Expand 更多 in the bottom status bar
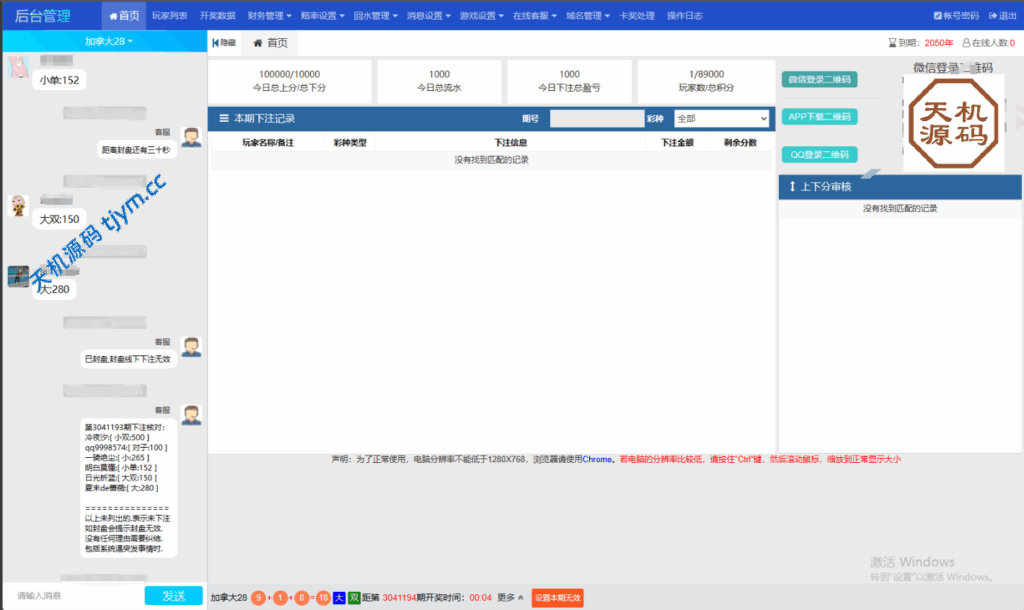The width and height of the screenshot is (1024, 610). (510, 597)
